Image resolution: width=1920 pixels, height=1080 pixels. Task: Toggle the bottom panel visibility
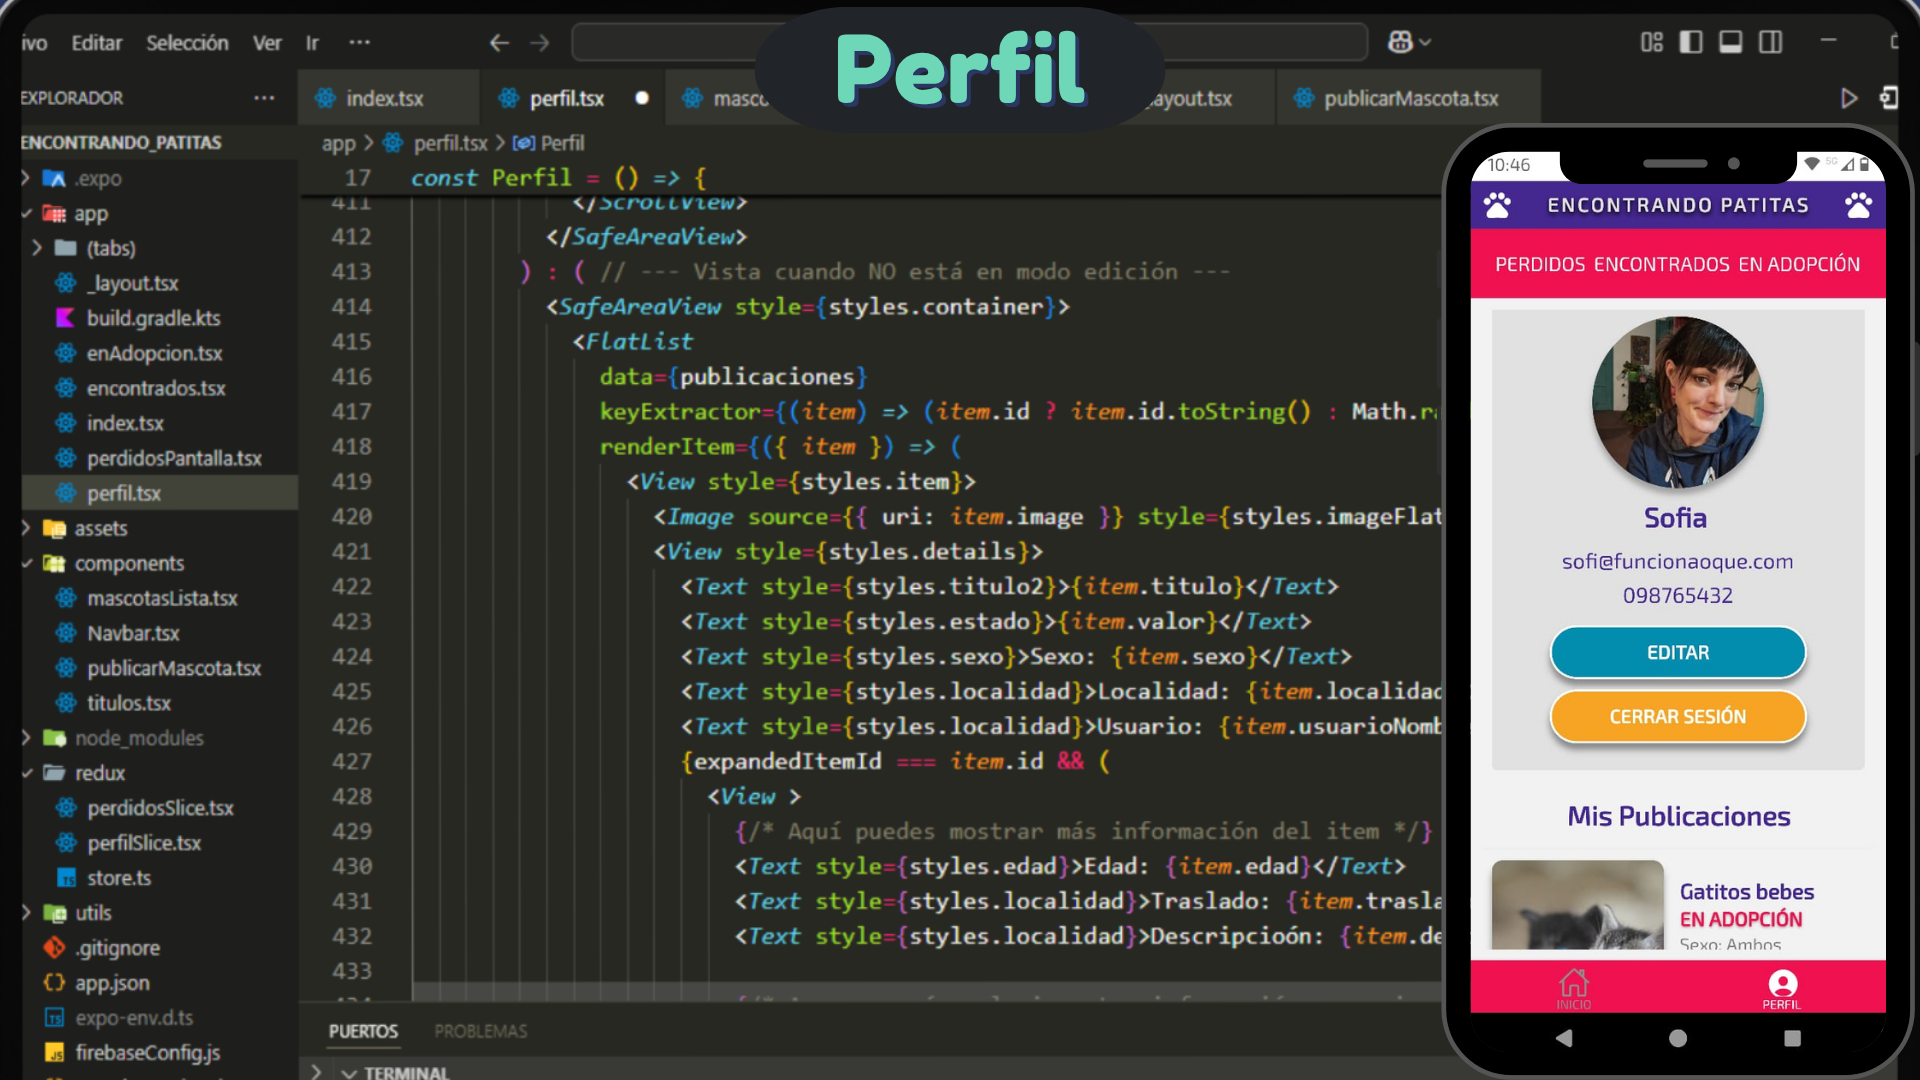1731,42
